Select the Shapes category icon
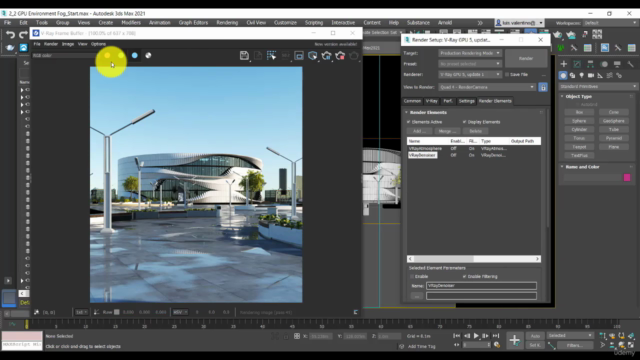This screenshot has width=640, height=360. 572,76
